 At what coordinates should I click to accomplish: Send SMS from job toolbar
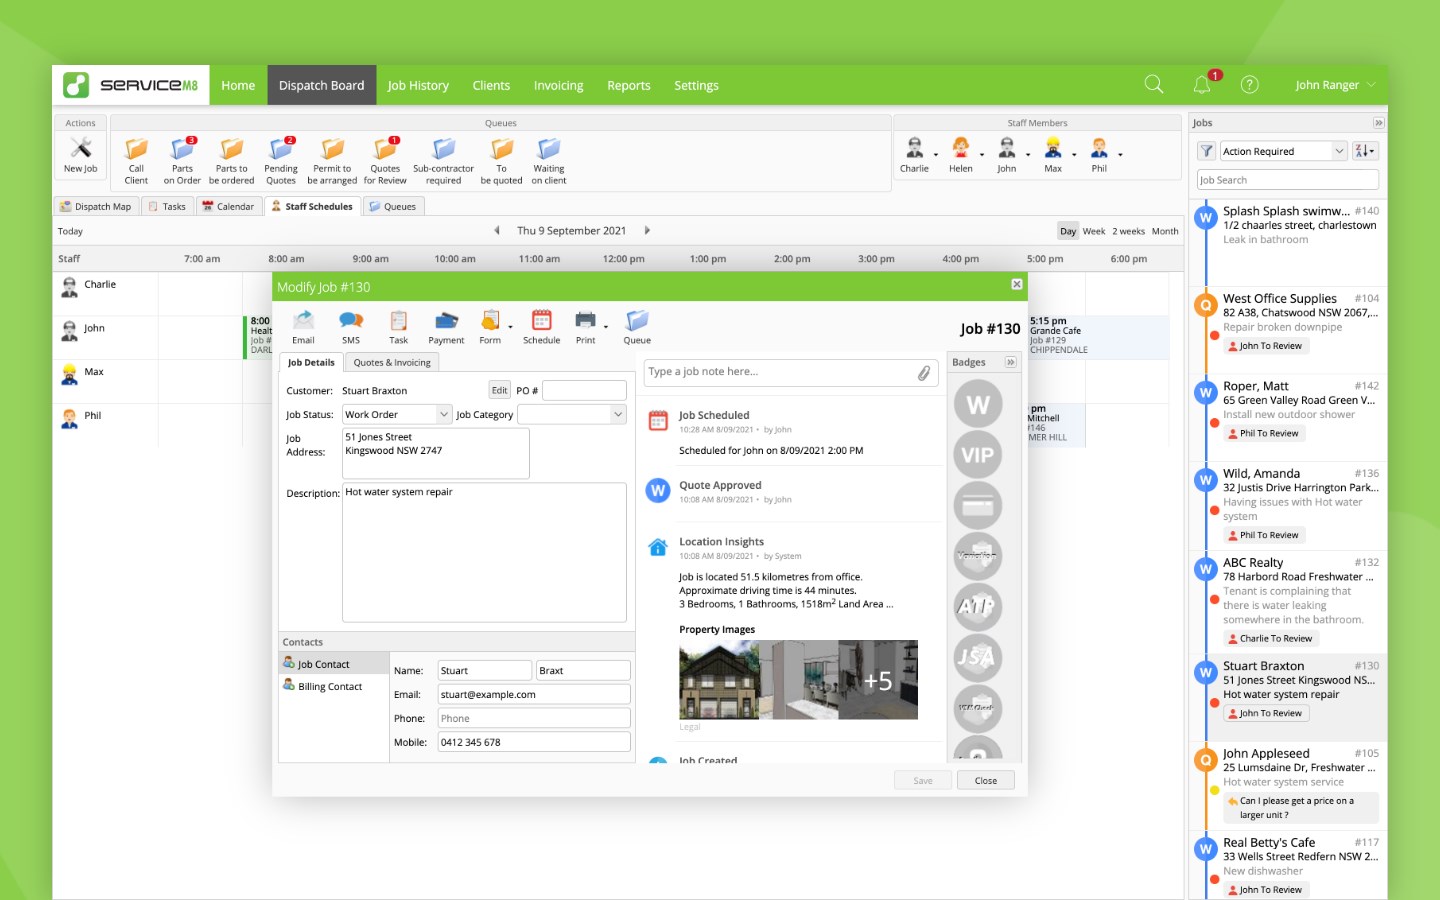coord(351,320)
